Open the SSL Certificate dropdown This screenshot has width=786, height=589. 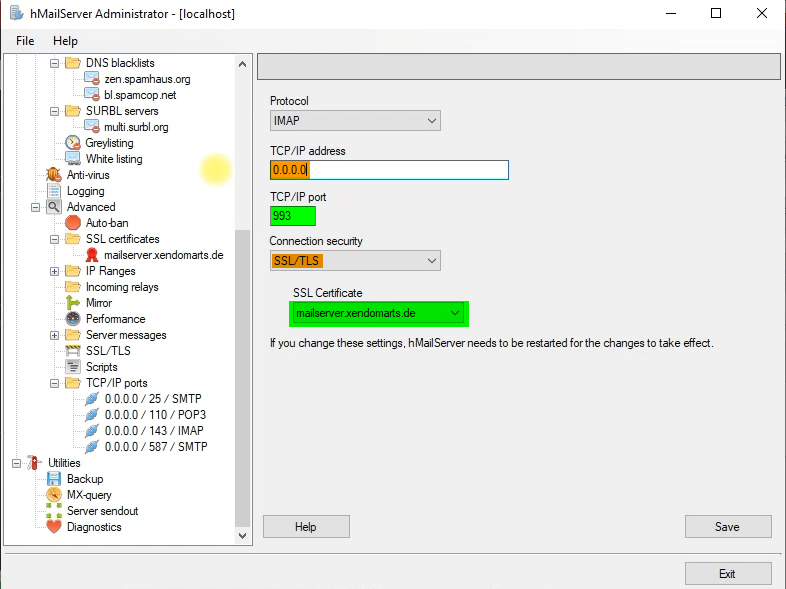378,313
